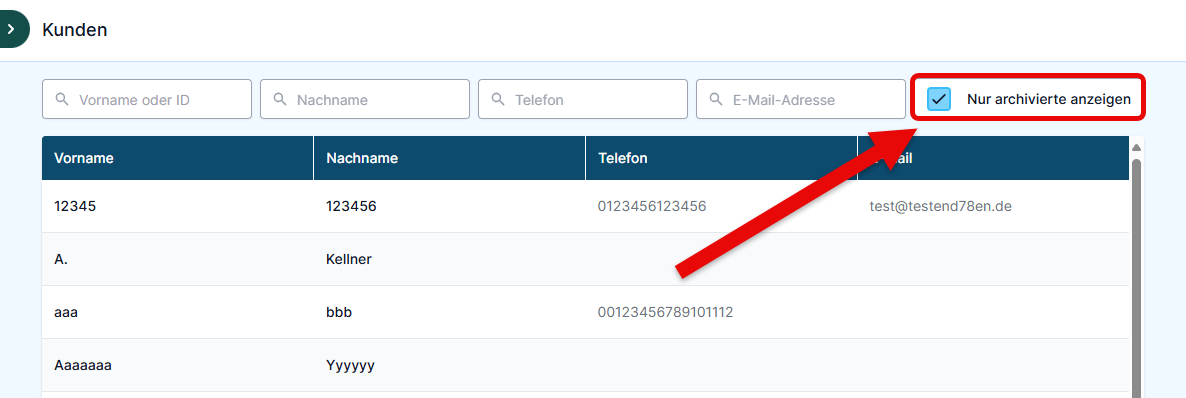This screenshot has height=398, width=1186.
Task: Click the Telefon column header
Action: click(722, 158)
